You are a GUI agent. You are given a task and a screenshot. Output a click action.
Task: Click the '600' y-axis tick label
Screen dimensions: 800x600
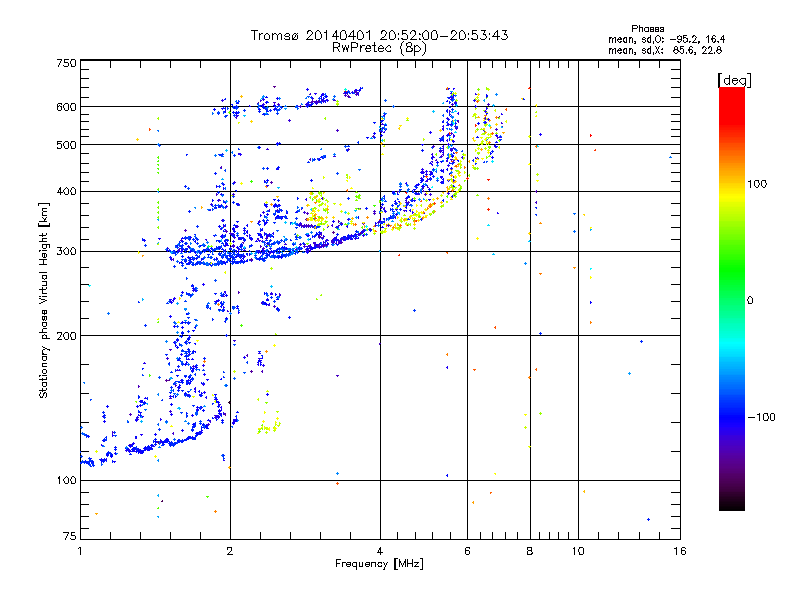[x=66, y=107]
